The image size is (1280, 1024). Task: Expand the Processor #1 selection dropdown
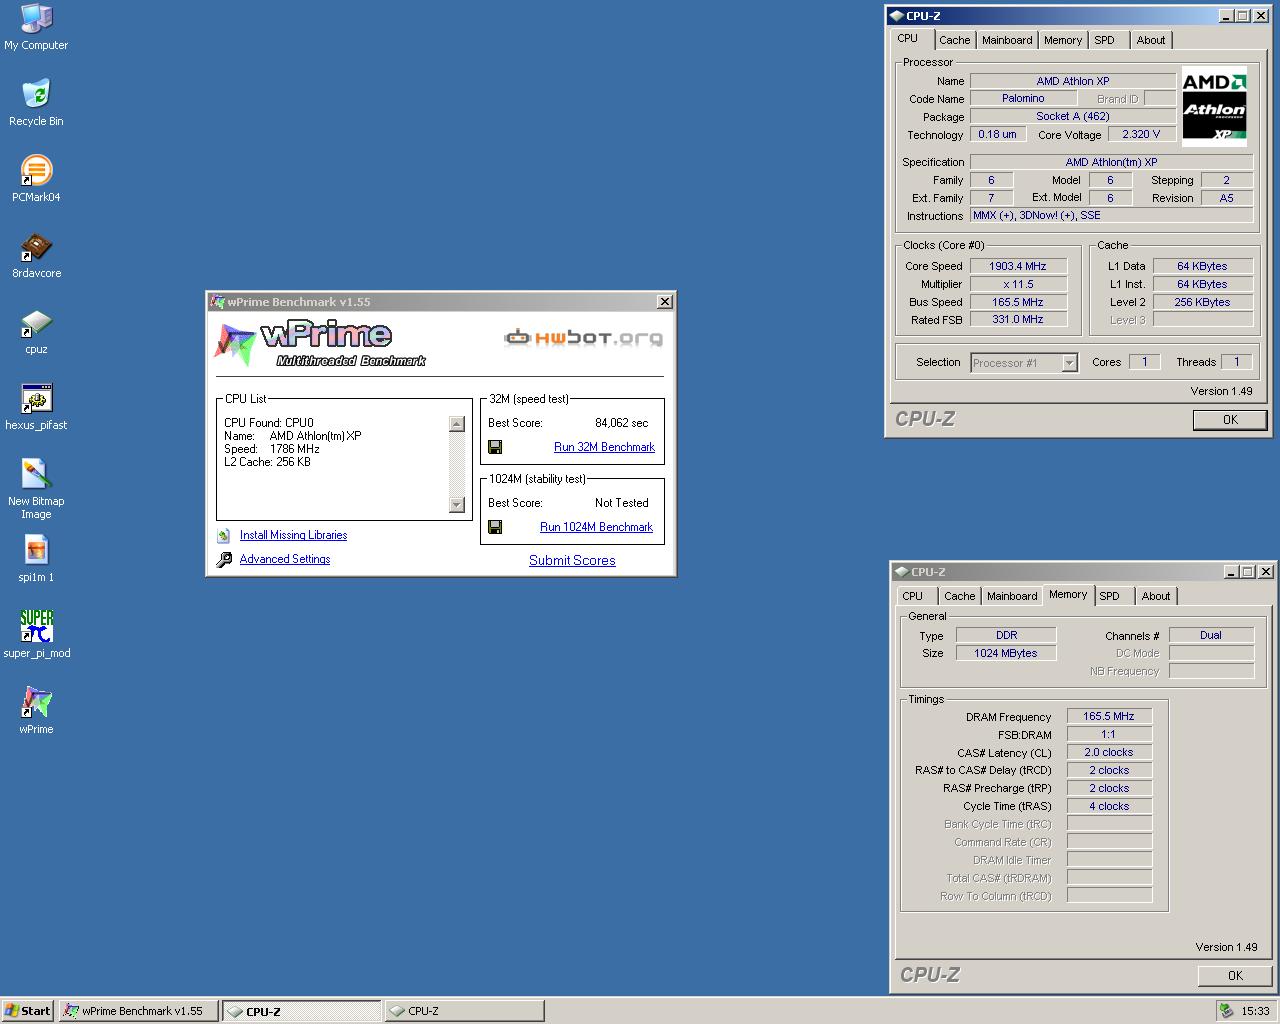click(1069, 363)
